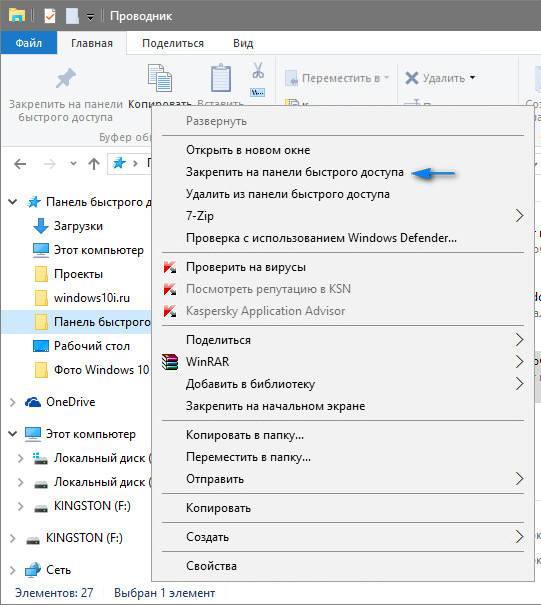The image size is (541, 605).
Task: Expand the OneDrive tree node
Action: [13, 402]
